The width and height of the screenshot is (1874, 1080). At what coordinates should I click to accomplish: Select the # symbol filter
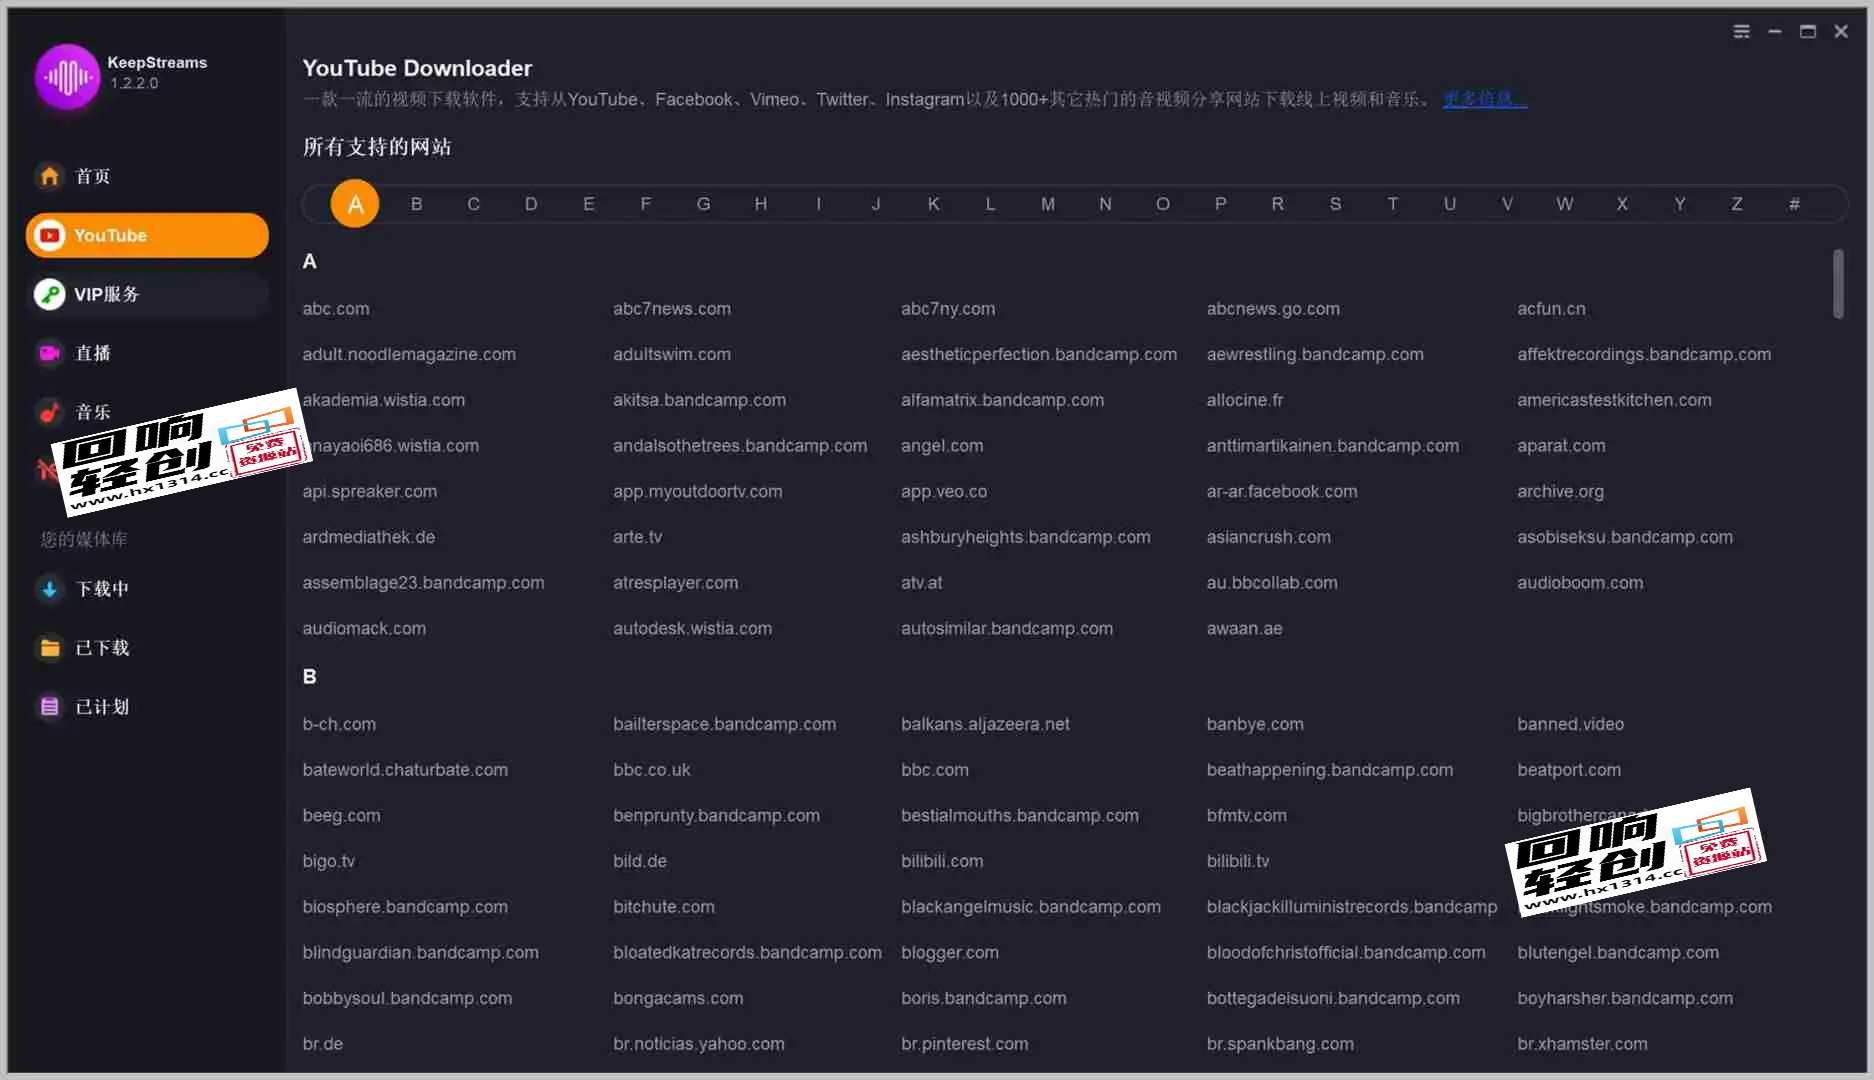pyautogui.click(x=1795, y=204)
